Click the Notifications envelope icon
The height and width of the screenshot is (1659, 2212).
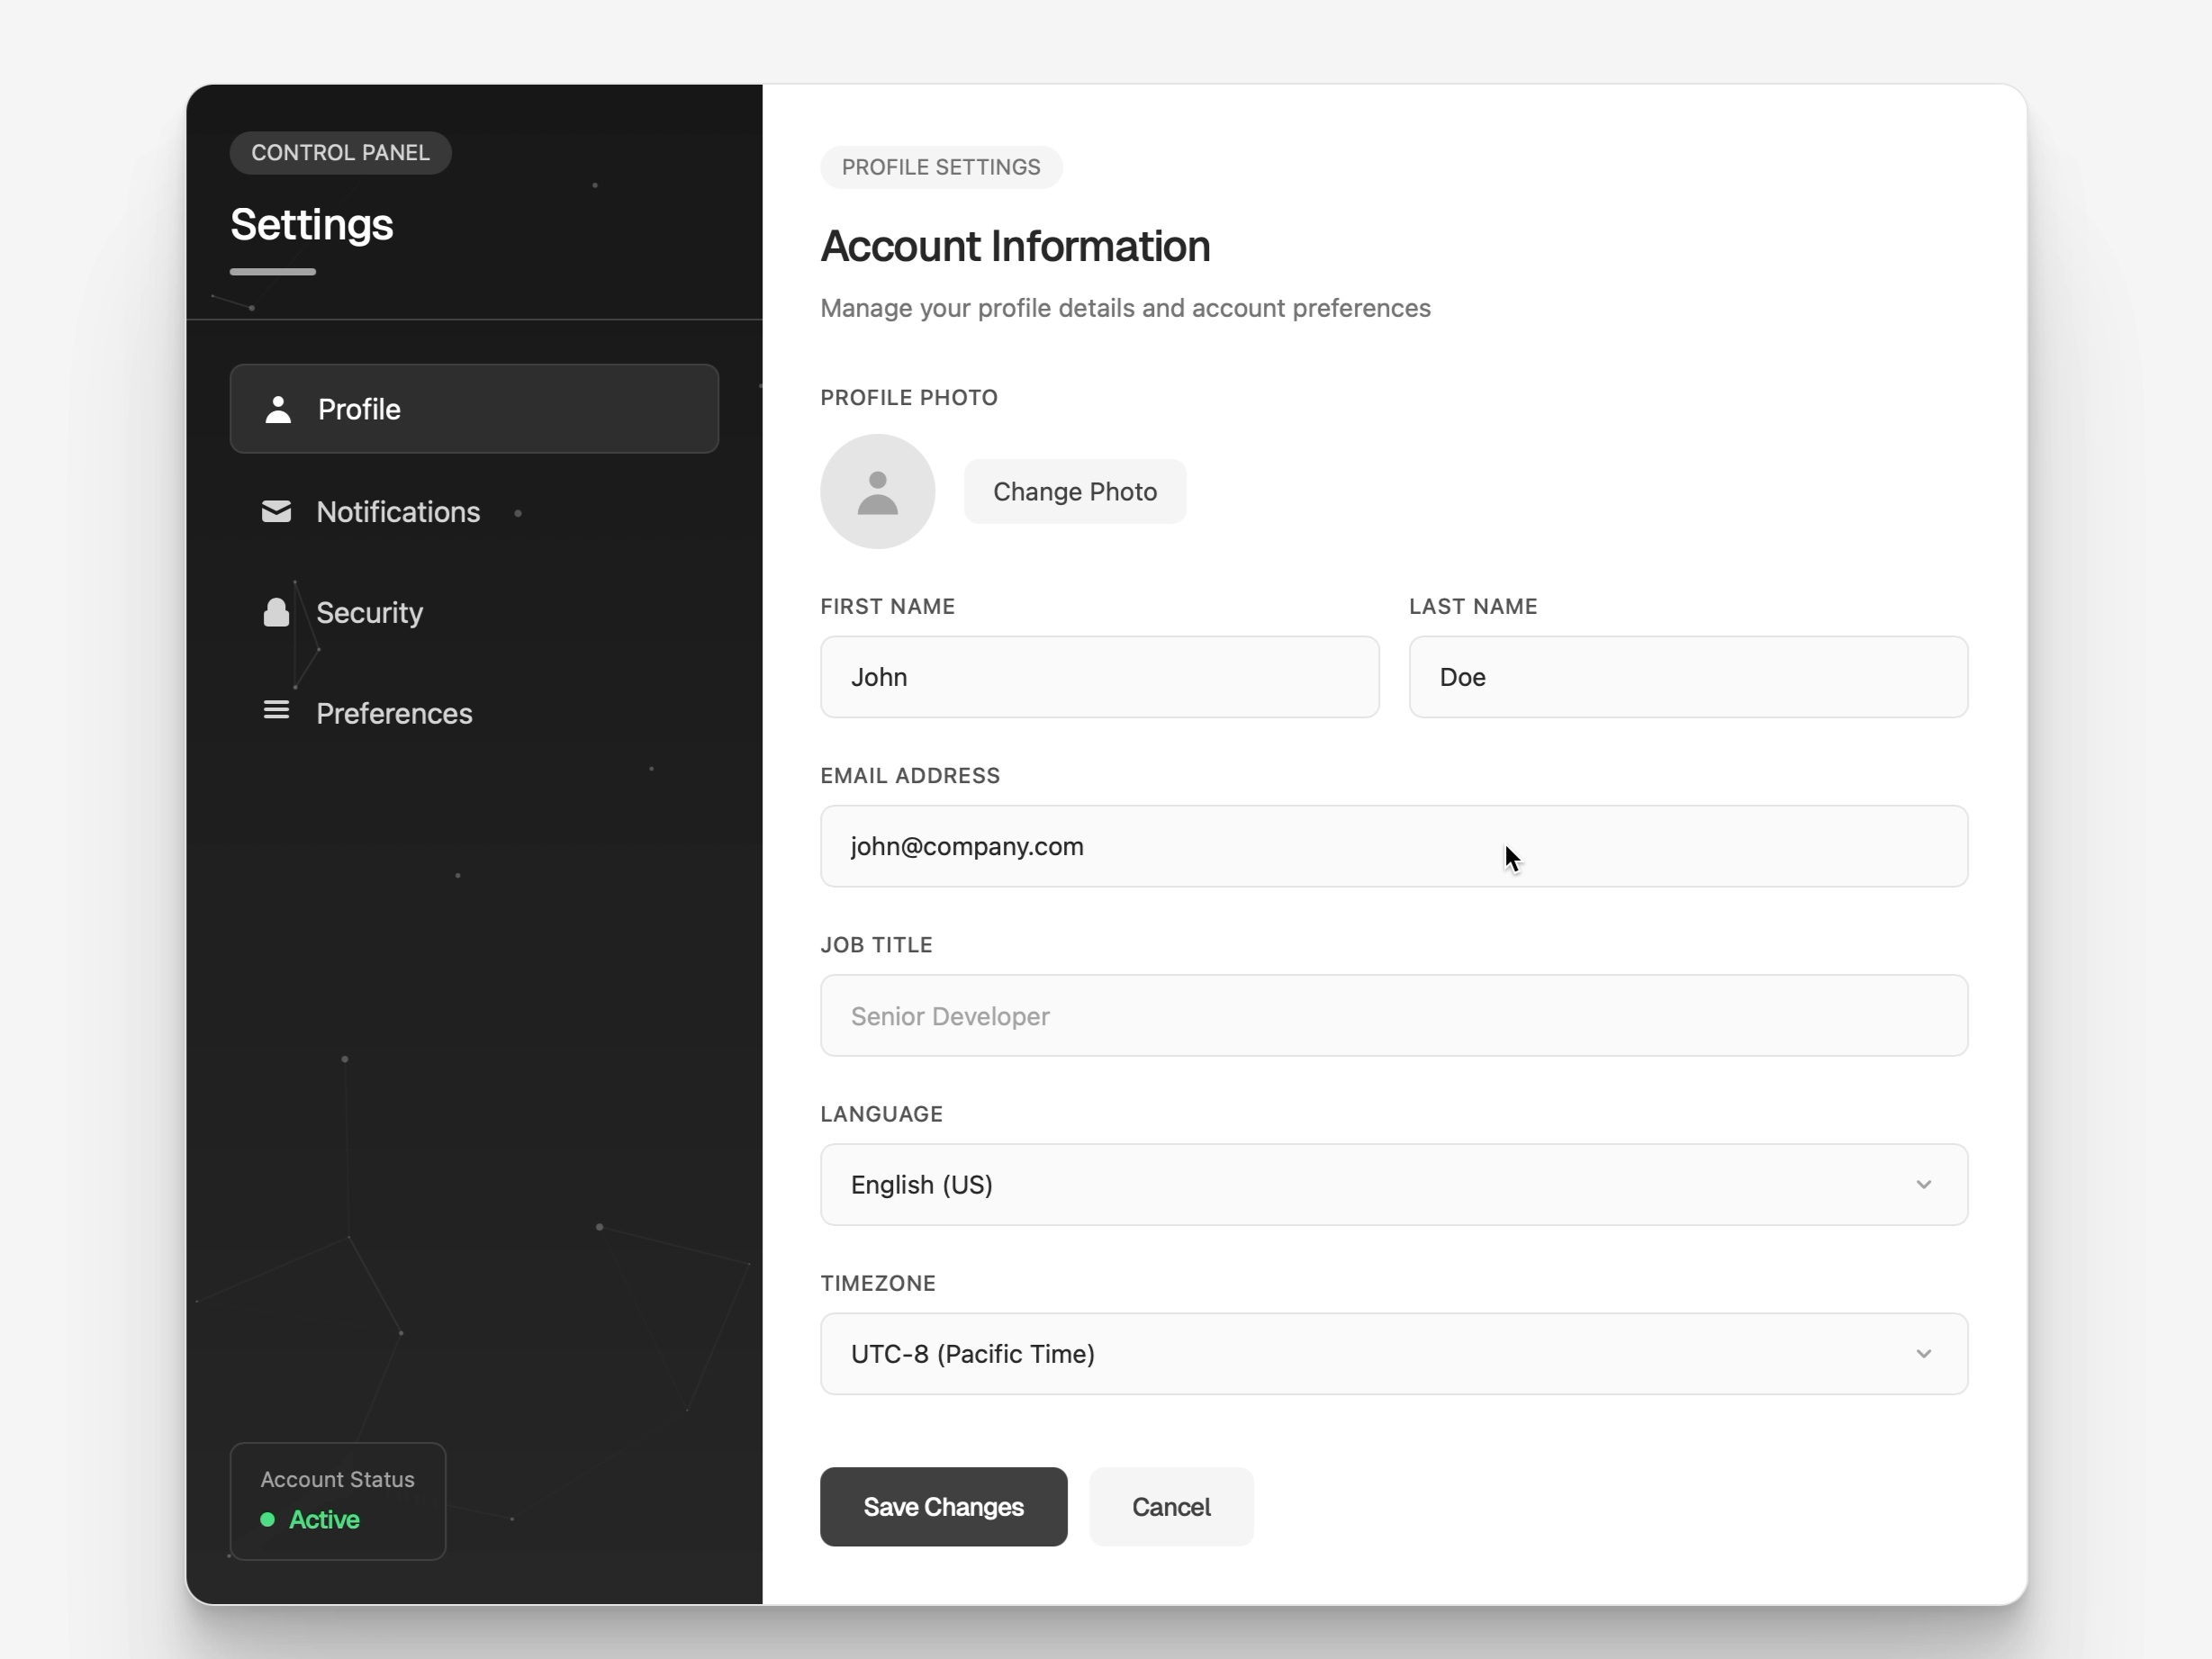(x=276, y=512)
